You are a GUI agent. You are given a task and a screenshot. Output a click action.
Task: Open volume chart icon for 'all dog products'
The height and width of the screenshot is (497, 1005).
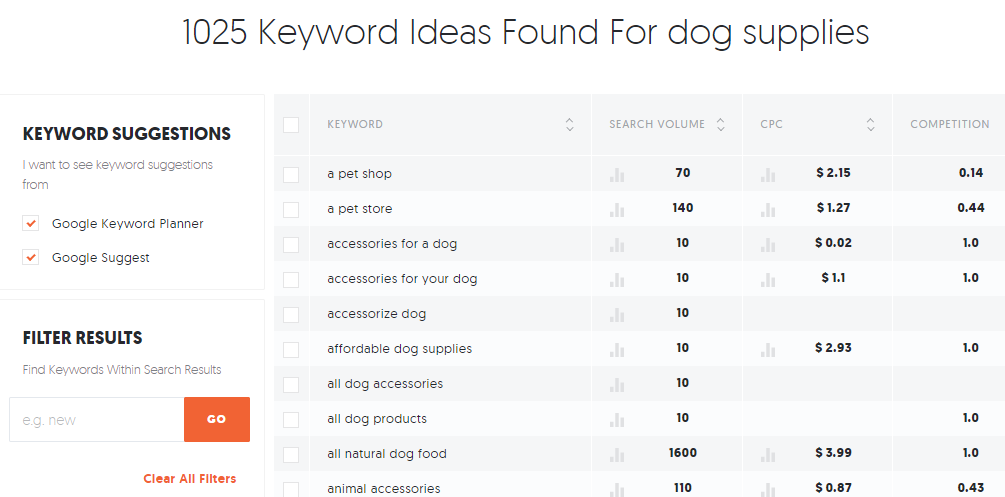tap(617, 419)
